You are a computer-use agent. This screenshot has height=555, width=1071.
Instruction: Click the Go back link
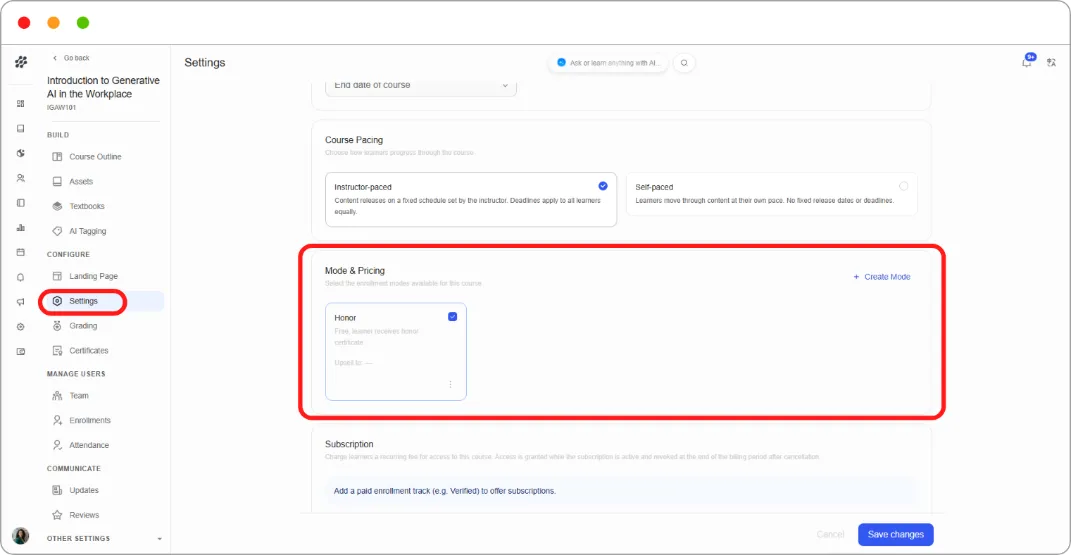click(71, 58)
